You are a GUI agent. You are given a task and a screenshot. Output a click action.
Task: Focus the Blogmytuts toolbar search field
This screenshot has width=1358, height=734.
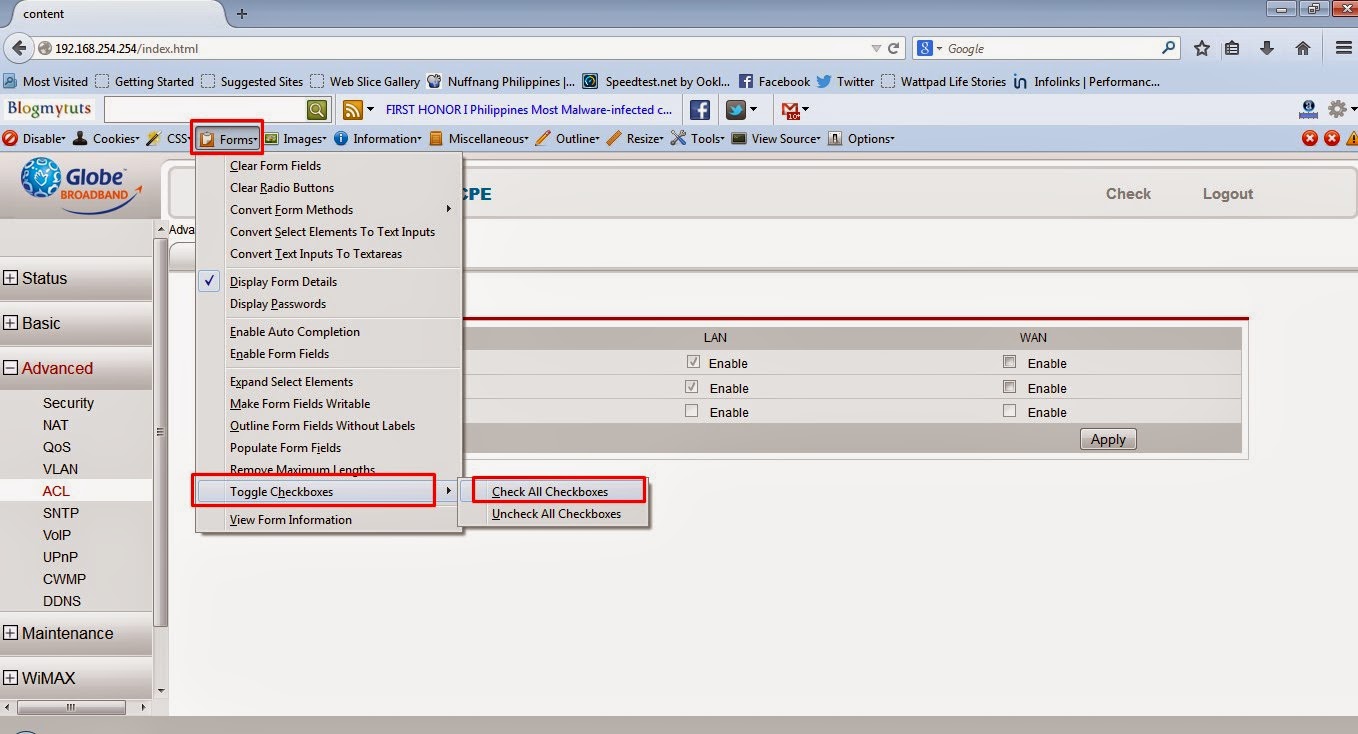coord(204,109)
